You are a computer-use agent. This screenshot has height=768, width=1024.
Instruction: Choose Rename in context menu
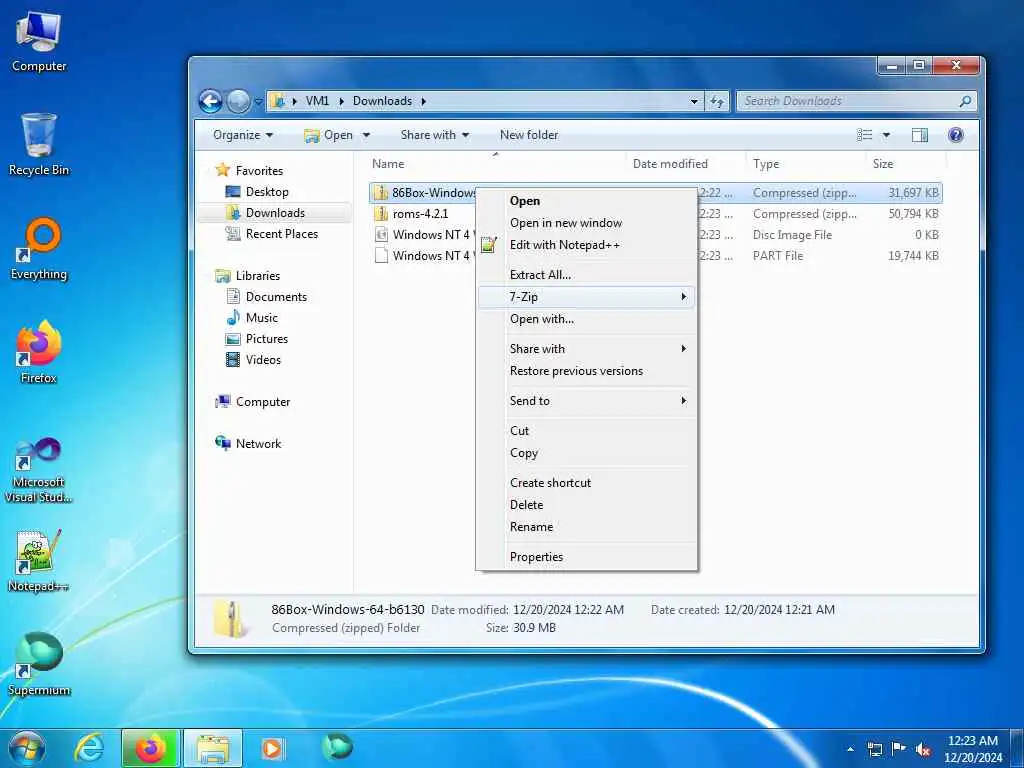(586, 527)
